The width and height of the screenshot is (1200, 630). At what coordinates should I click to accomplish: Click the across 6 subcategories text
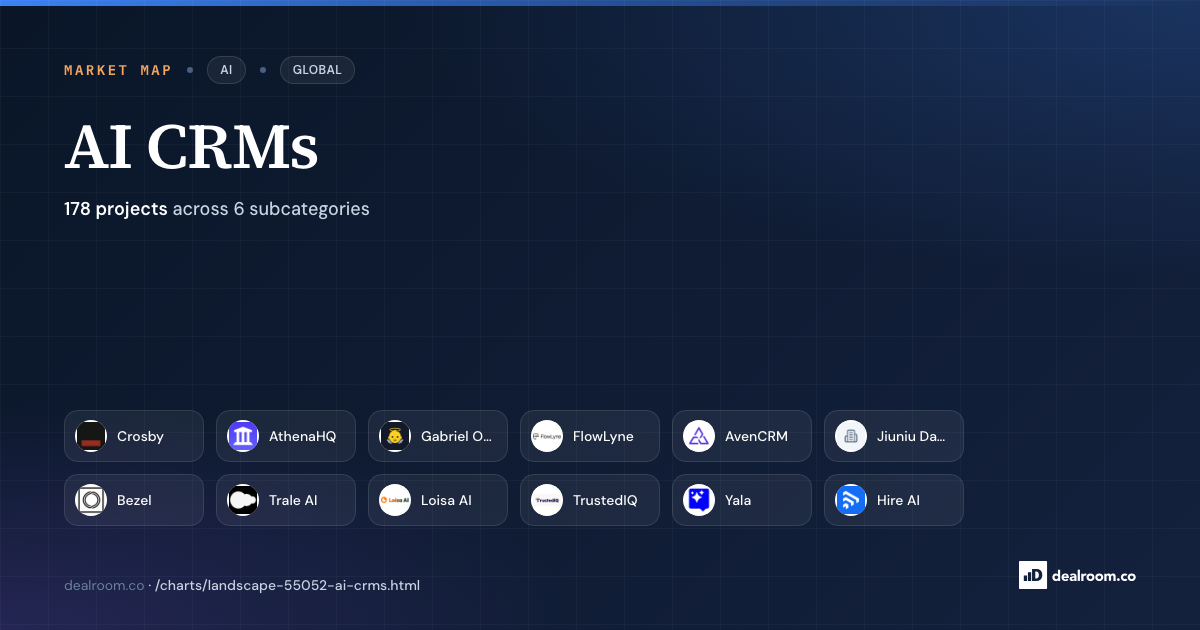pyautogui.click(x=271, y=209)
